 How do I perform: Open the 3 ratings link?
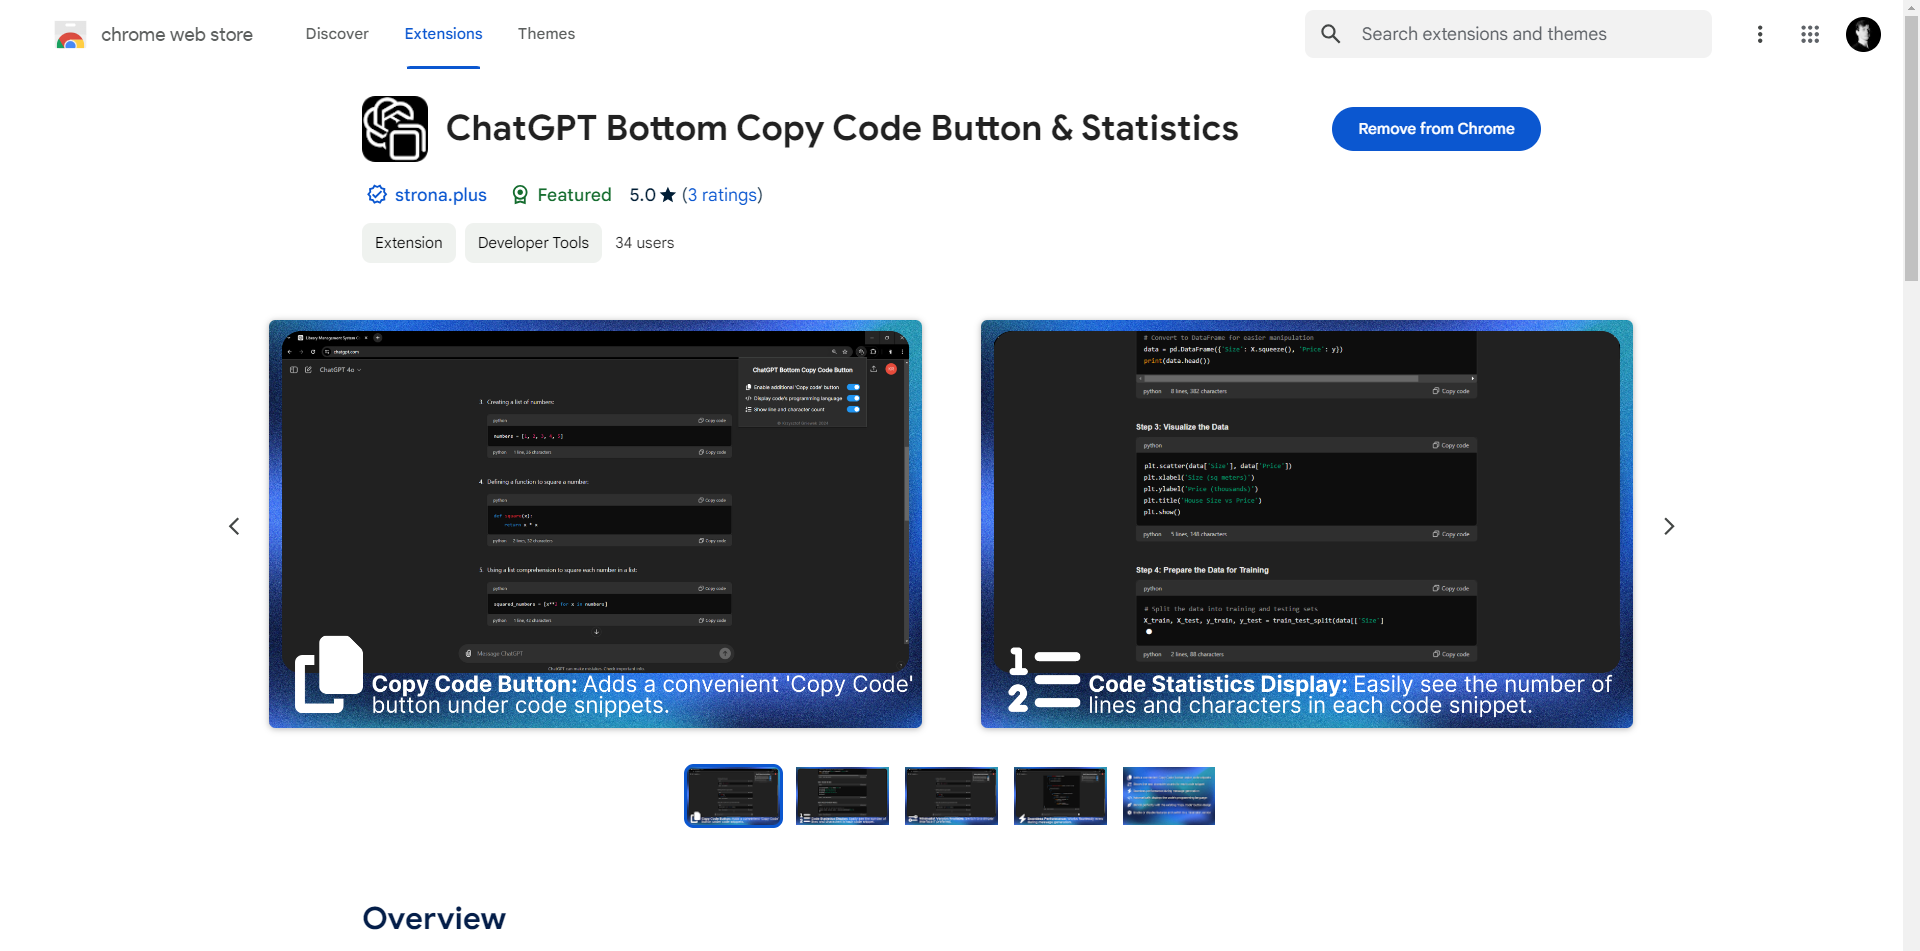(722, 194)
